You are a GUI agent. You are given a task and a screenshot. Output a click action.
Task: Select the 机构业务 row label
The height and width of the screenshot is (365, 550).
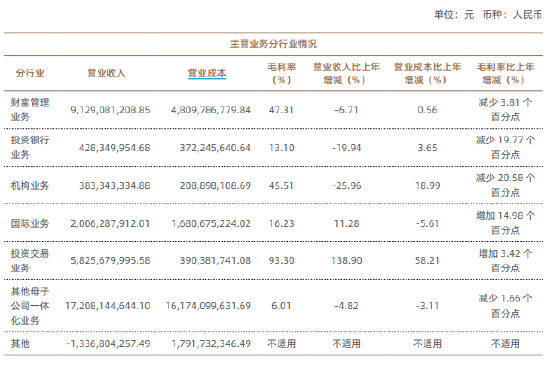point(30,185)
